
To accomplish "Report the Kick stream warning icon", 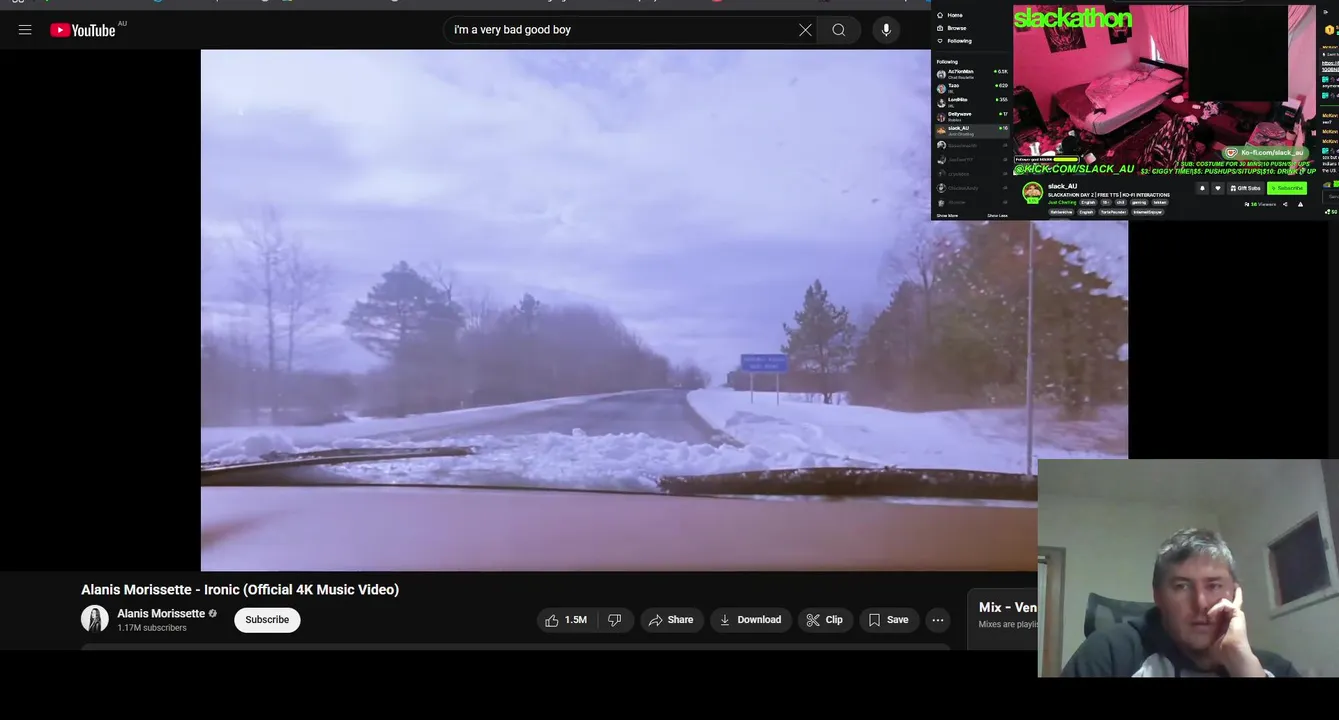I will click(1300, 204).
